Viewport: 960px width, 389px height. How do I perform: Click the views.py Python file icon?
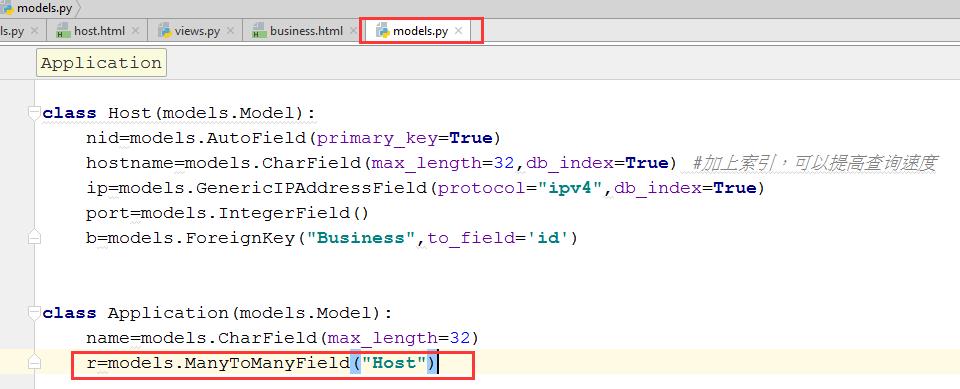pos(164,31)
